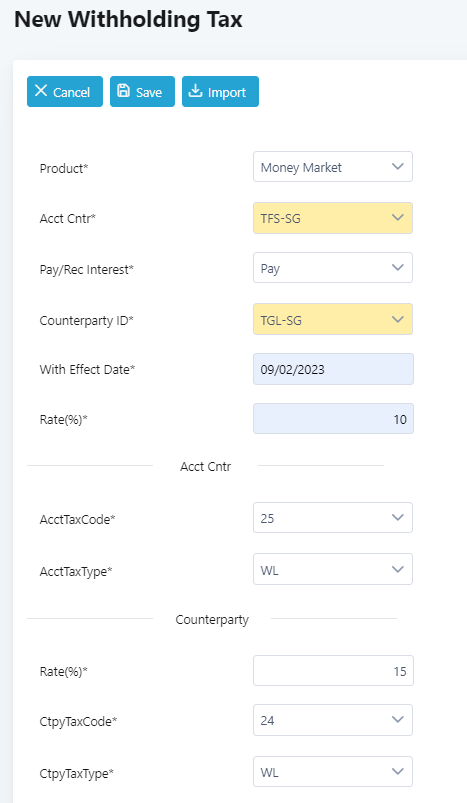
Task: Open Pay/Rec Interest dropdown
Action: [x=333, y=267]
